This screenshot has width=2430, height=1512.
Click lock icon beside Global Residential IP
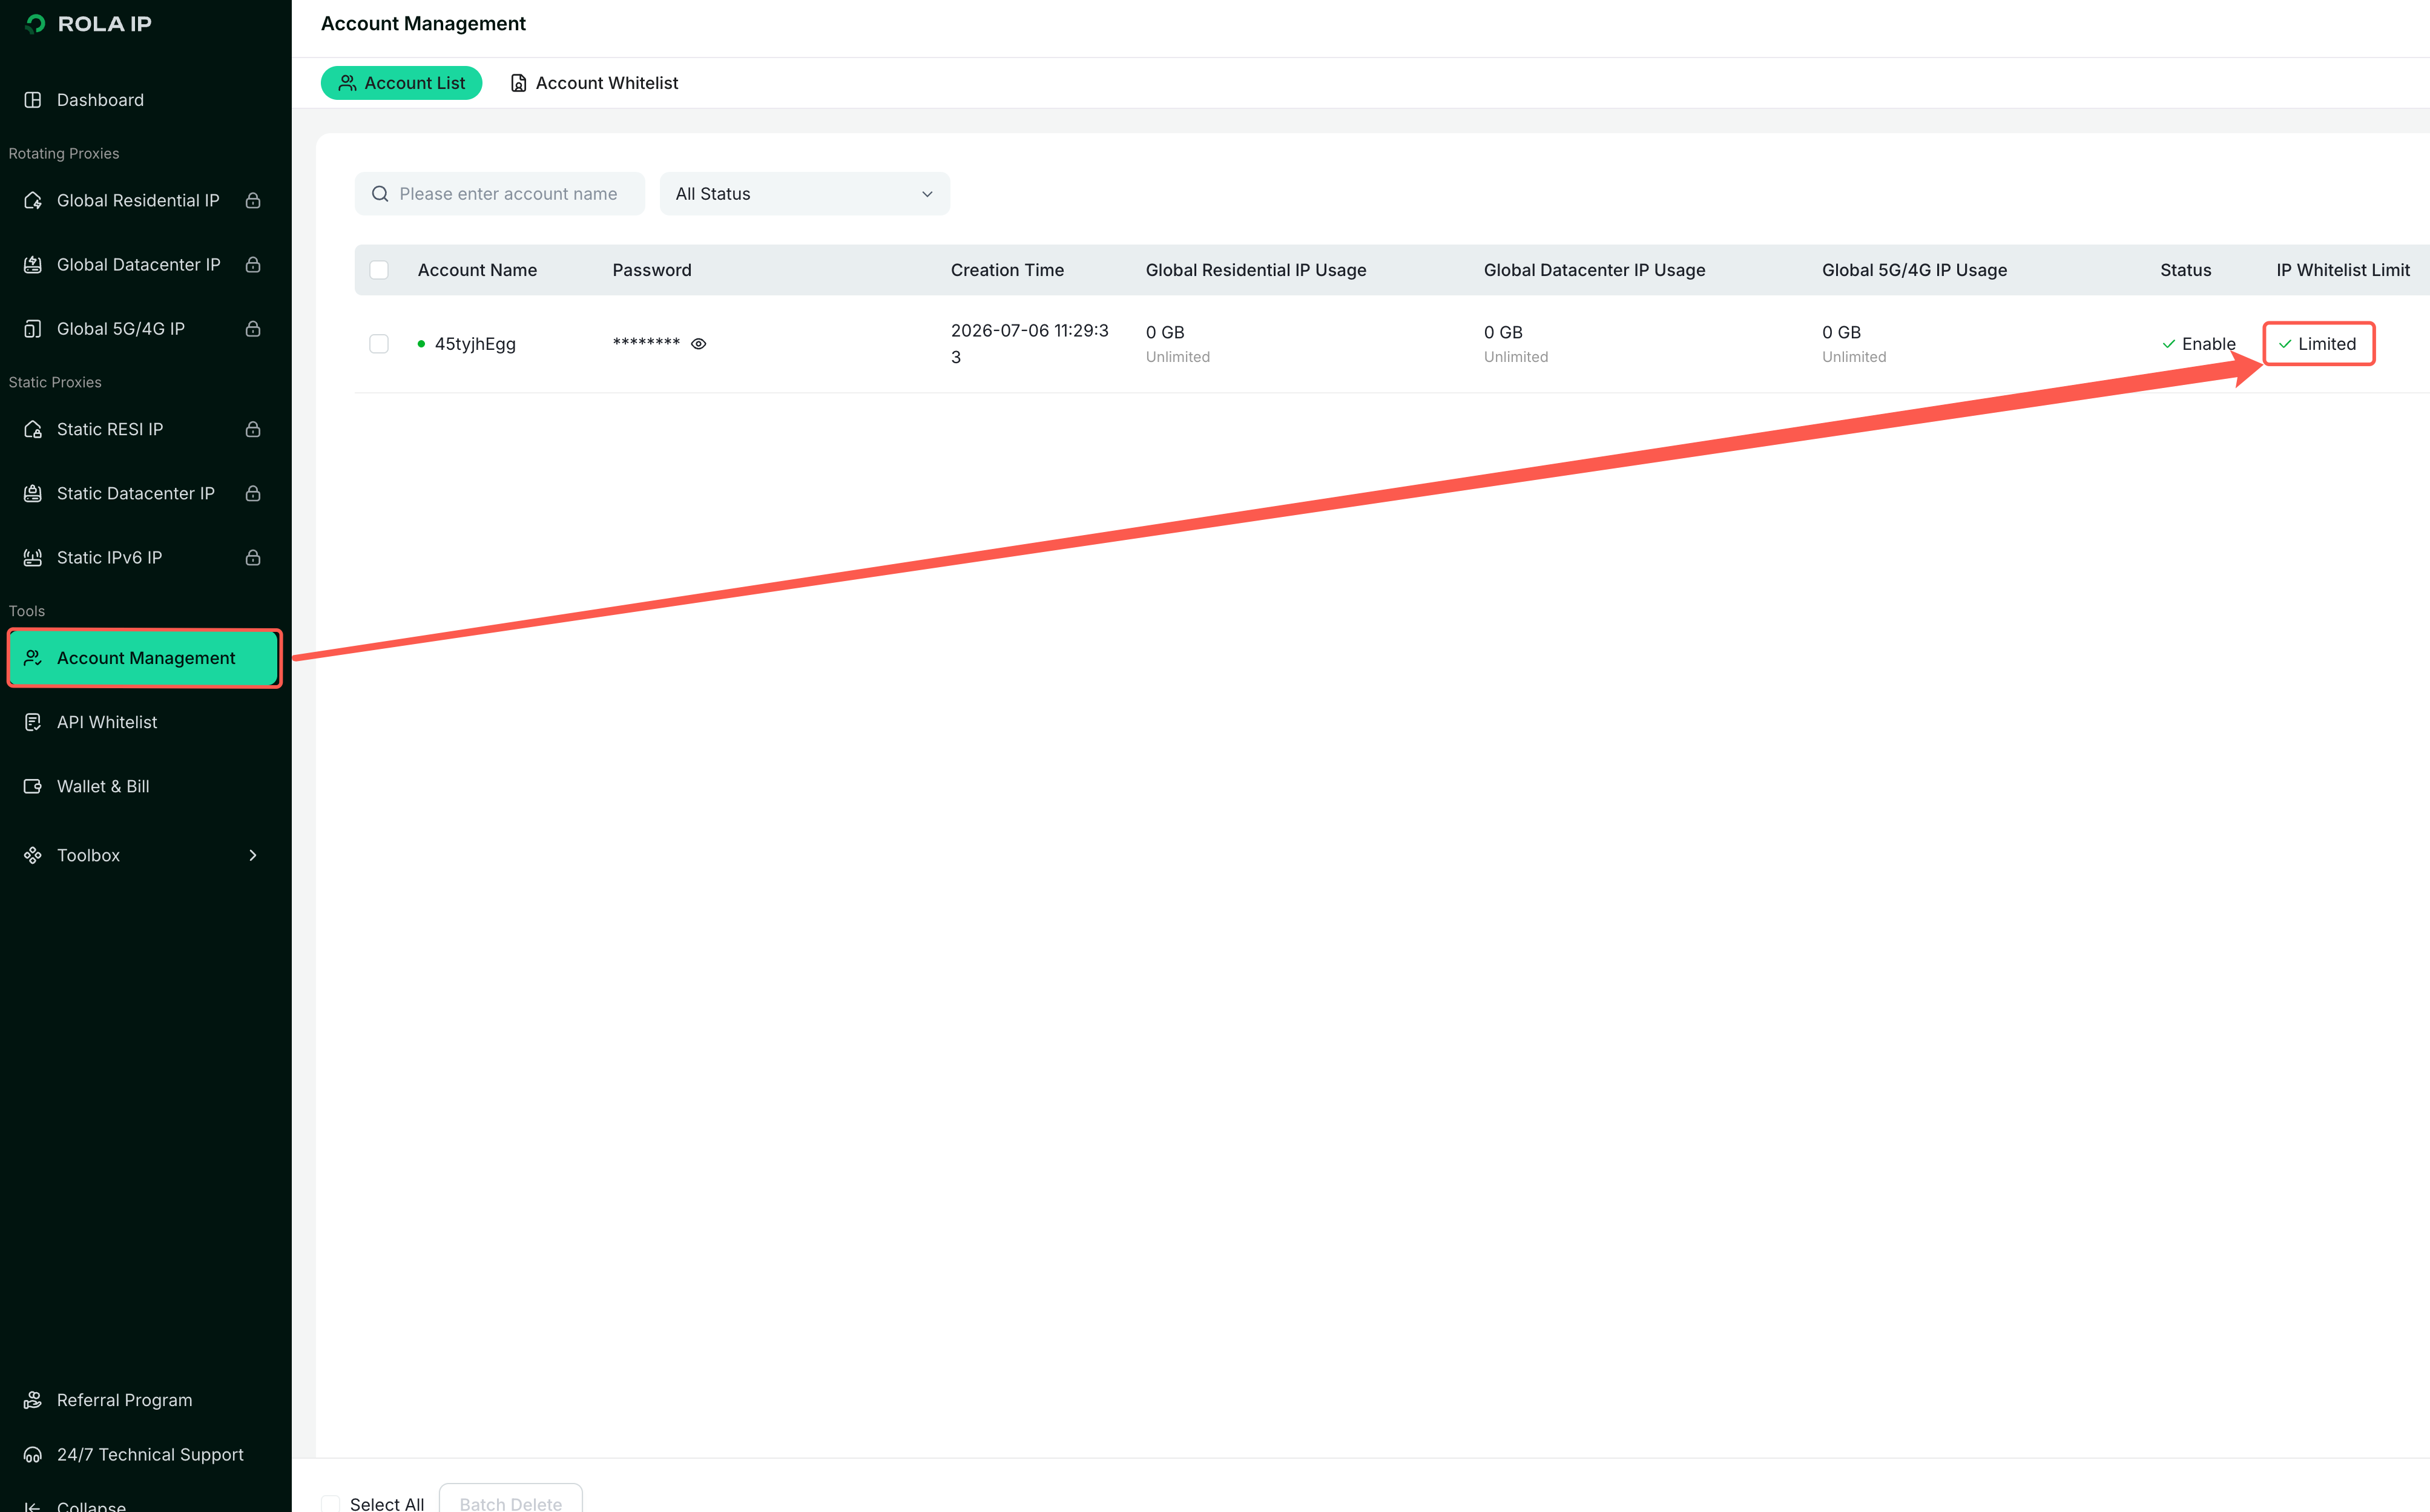click(x=253, y=201)
